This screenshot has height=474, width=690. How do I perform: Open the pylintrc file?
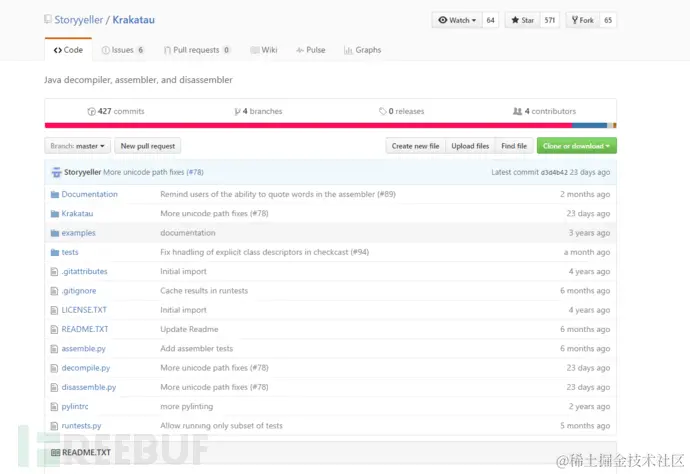75,407
